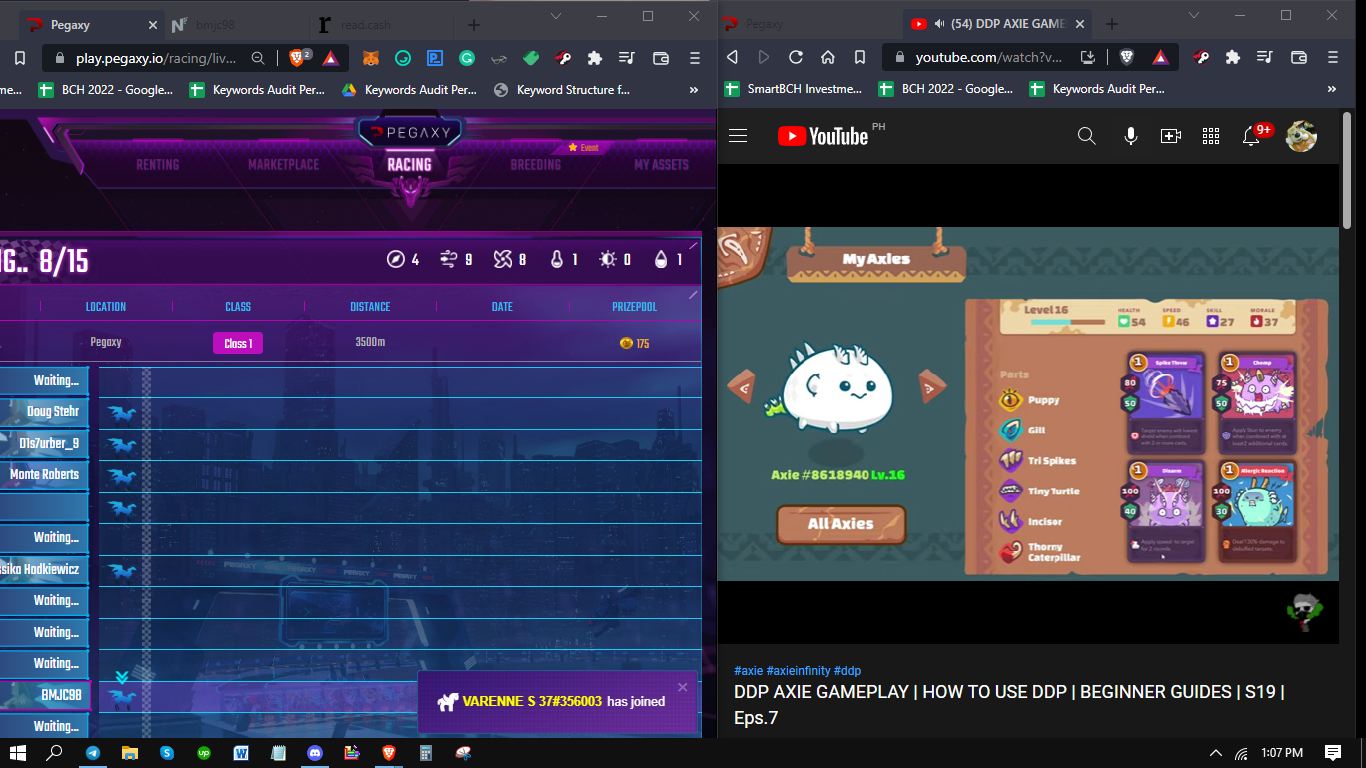
Task: Expand bookmarks overflow in Pegaxy window
Action: point(692,89)
